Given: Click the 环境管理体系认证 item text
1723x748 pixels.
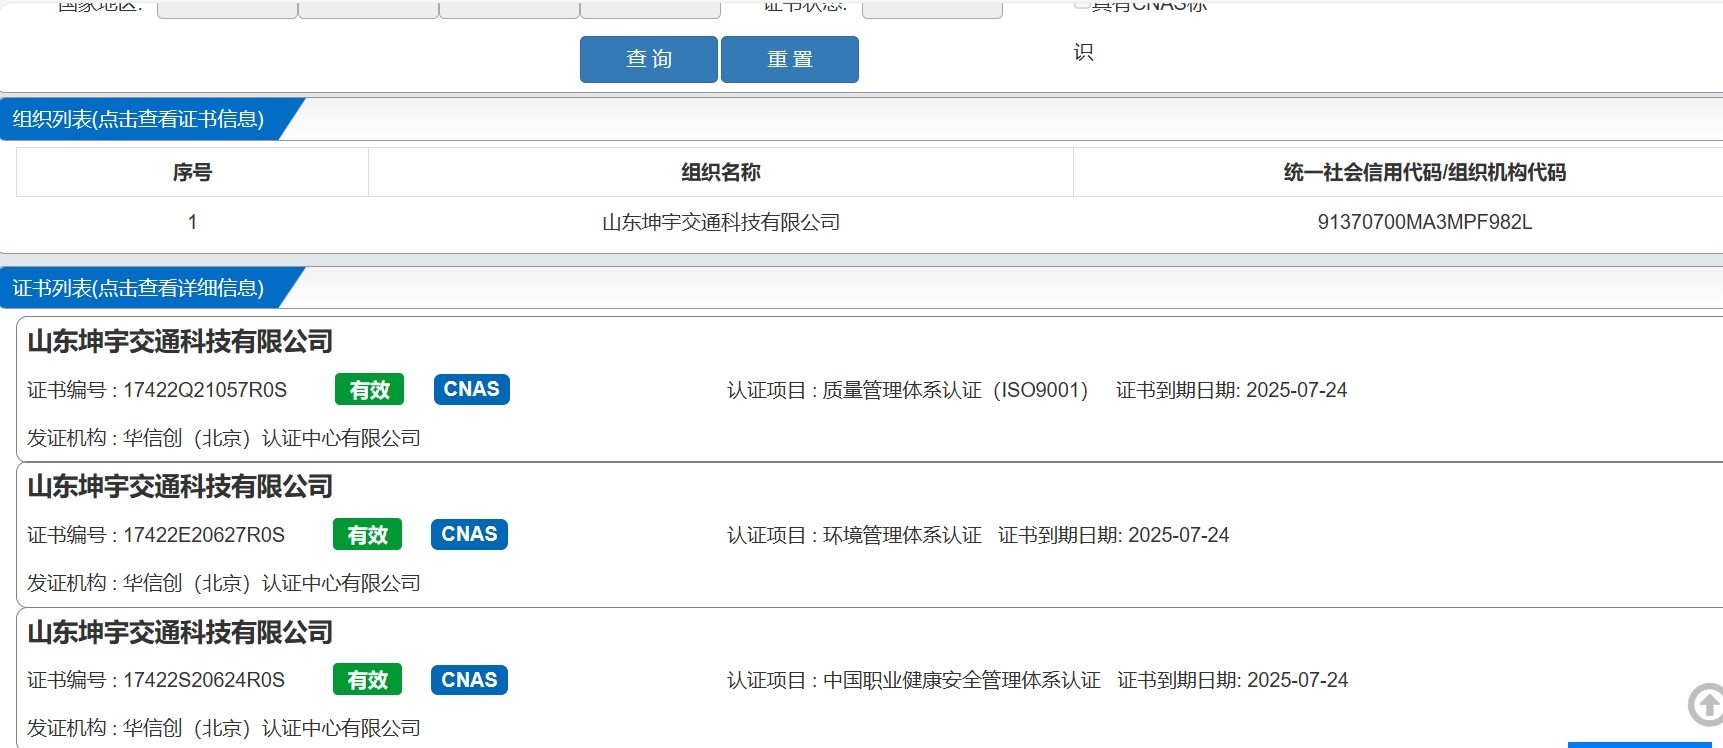Looking at the screenshot, I should [x=902, y=535].
